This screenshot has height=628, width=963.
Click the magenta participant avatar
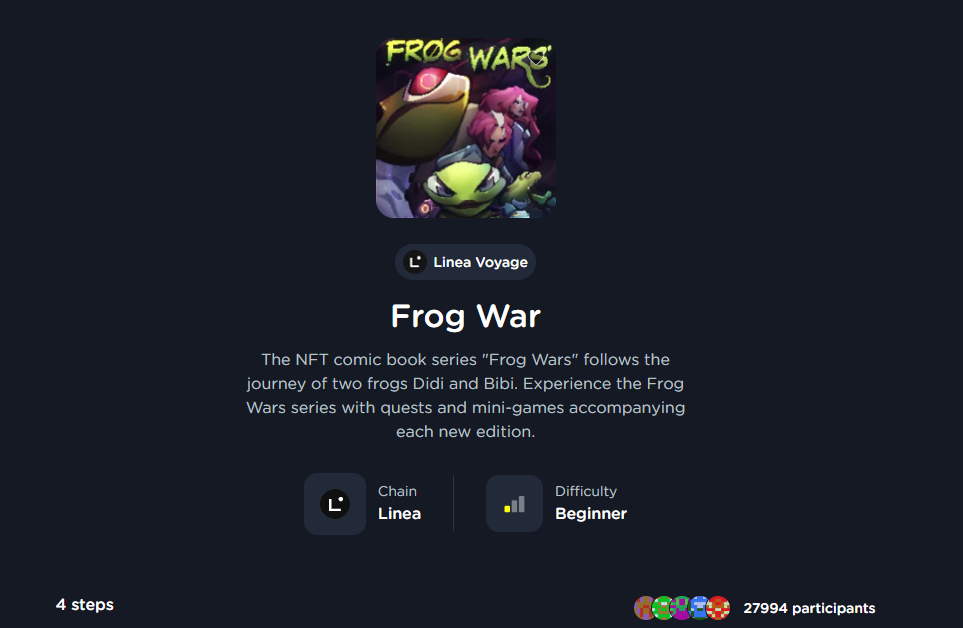(681, 608)
